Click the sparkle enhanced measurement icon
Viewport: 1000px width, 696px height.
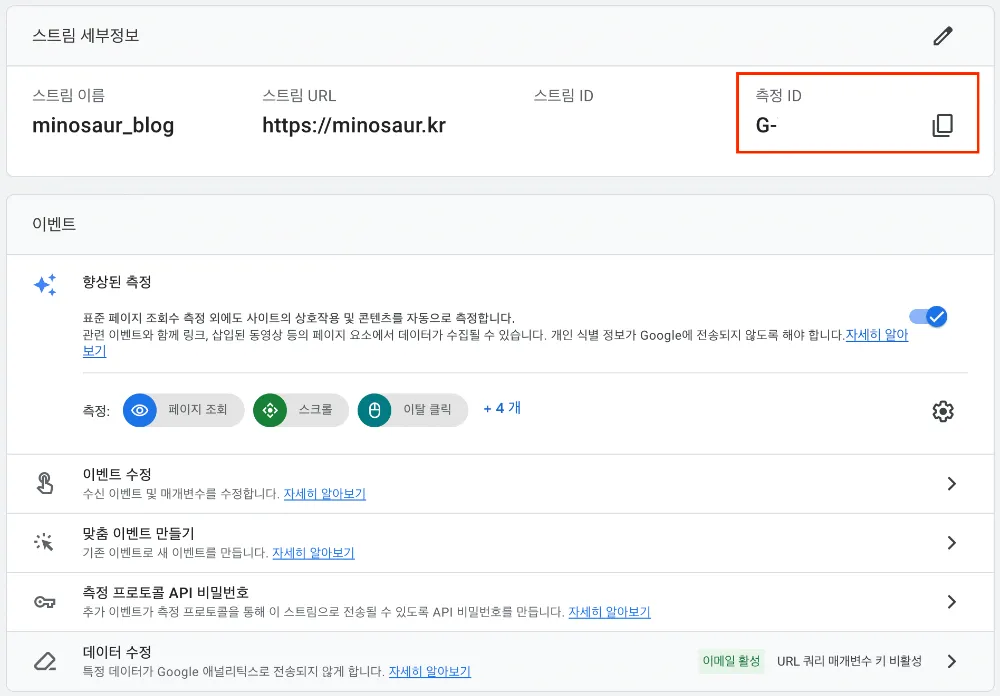(45, 285)
